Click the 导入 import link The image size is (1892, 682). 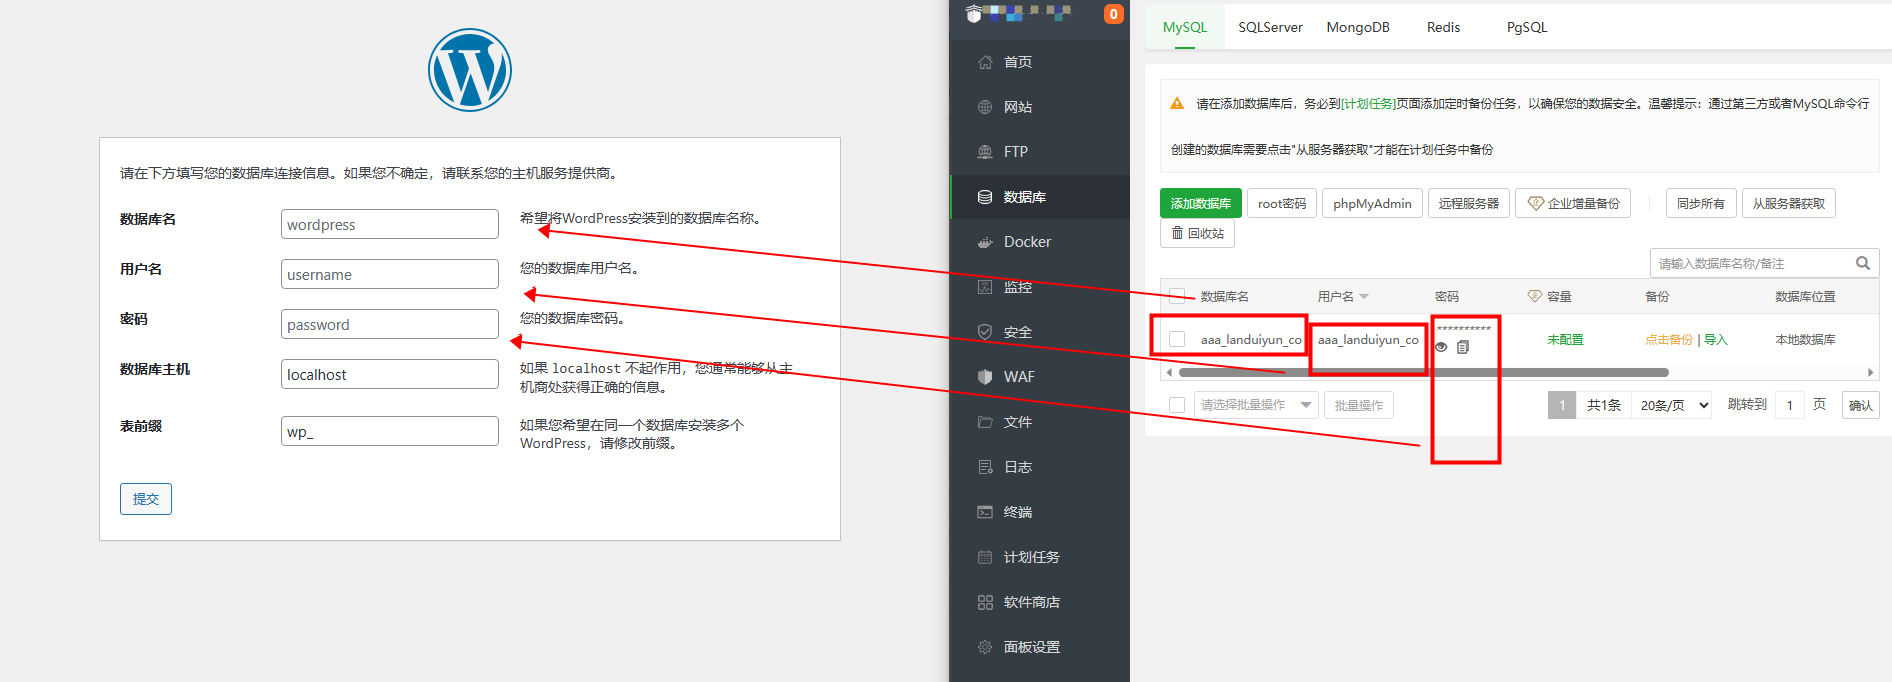[1716, 340]
